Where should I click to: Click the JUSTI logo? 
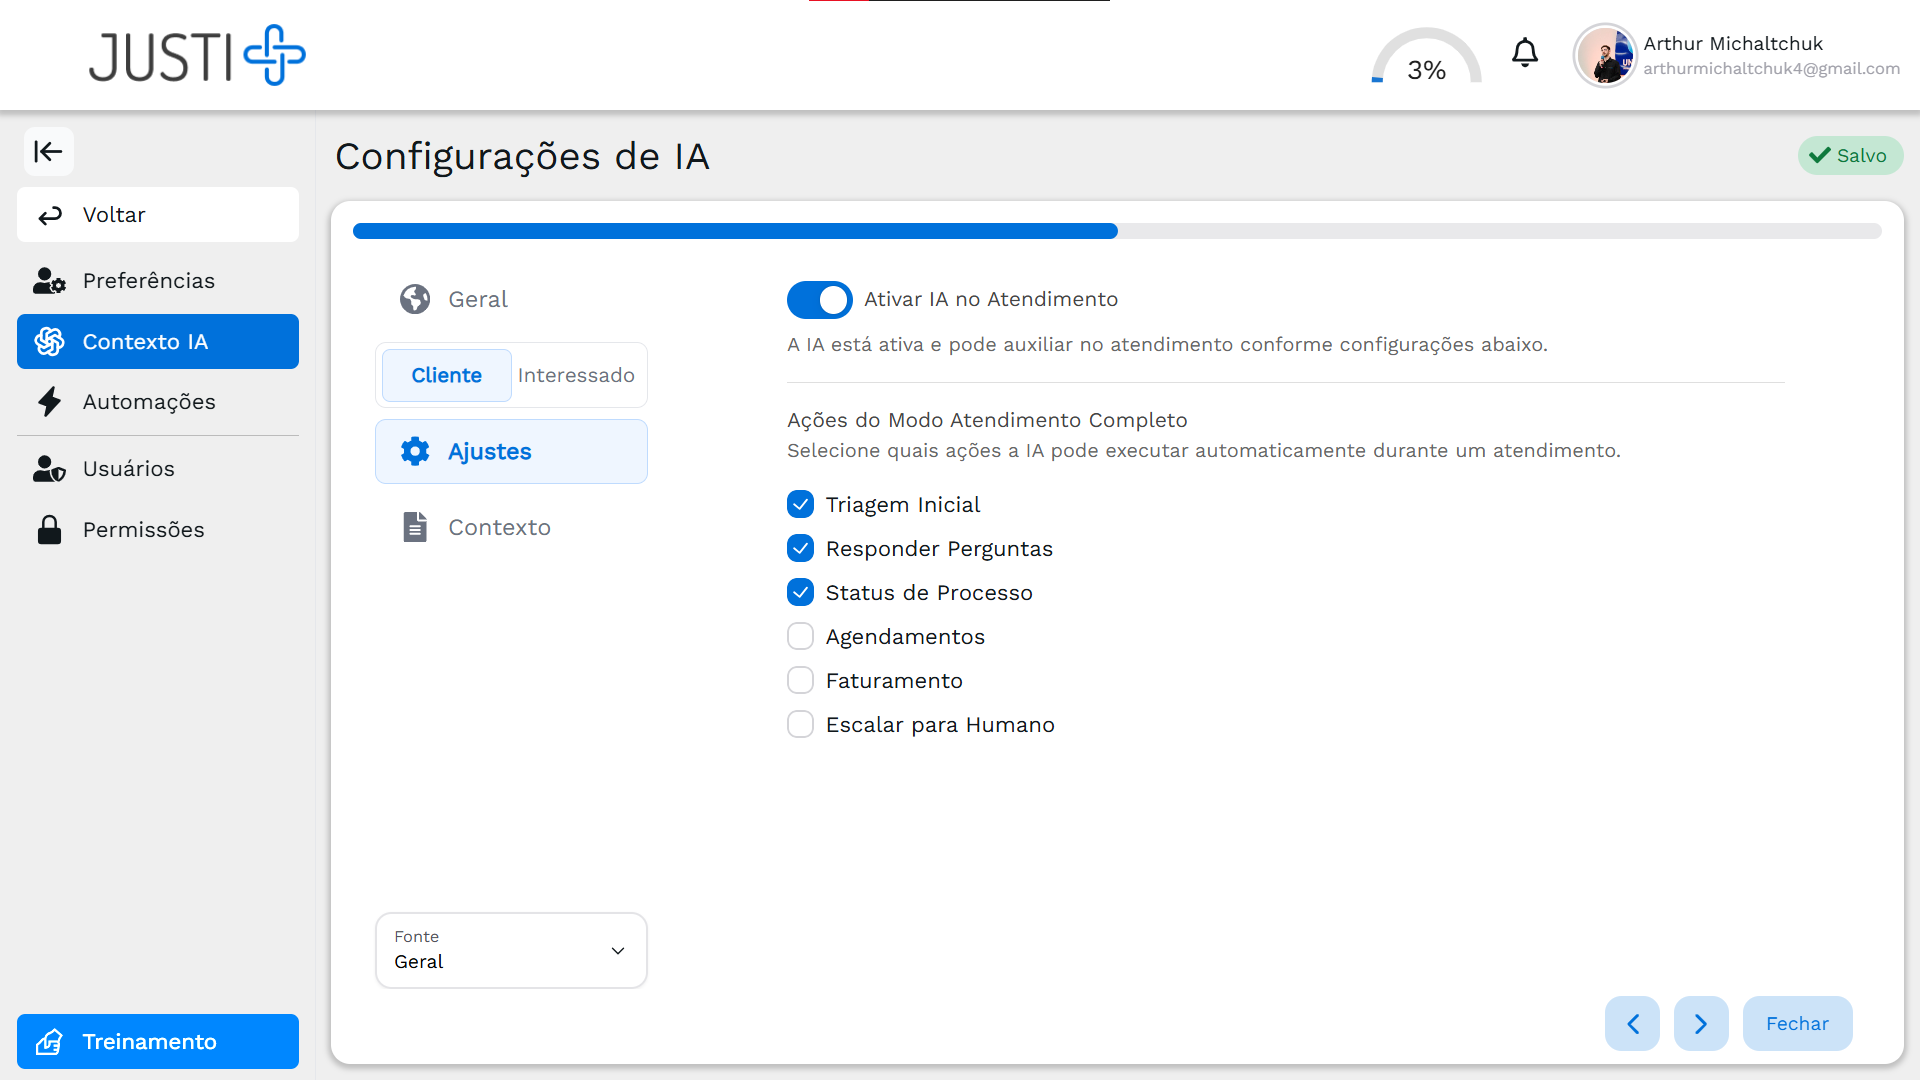click(198, 56)
